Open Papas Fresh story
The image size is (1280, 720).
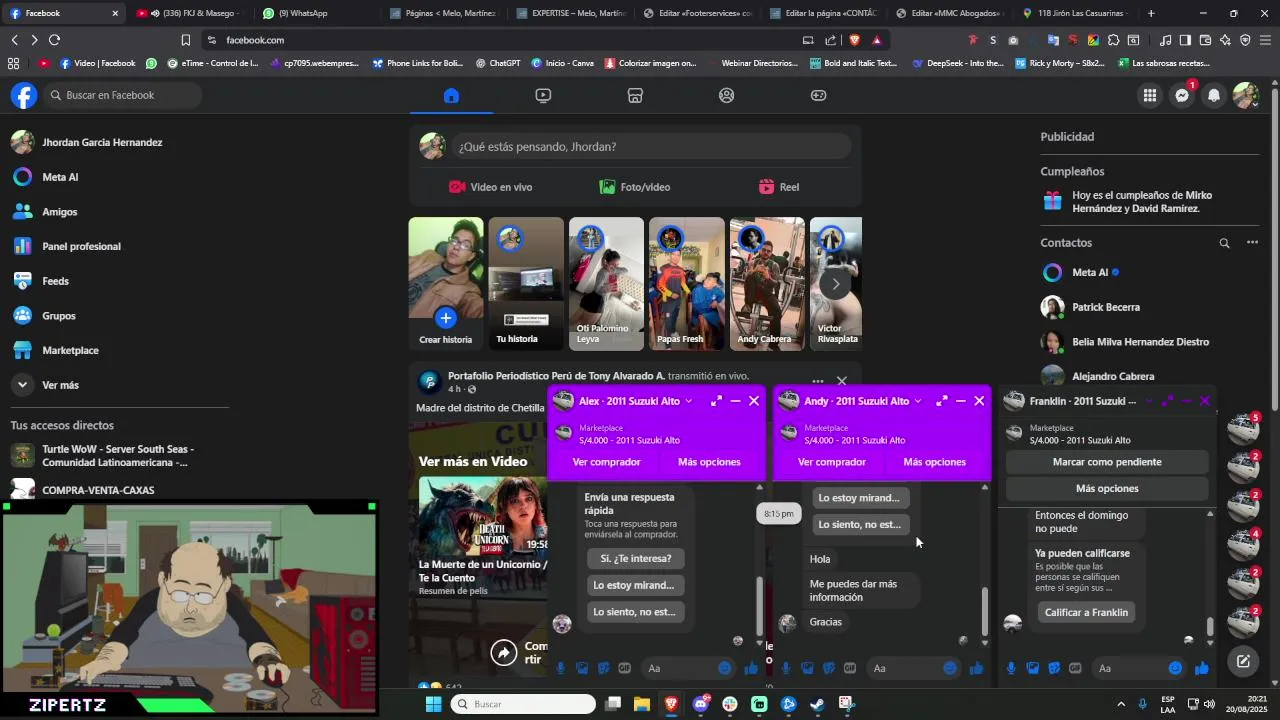(x=686, y=284)
